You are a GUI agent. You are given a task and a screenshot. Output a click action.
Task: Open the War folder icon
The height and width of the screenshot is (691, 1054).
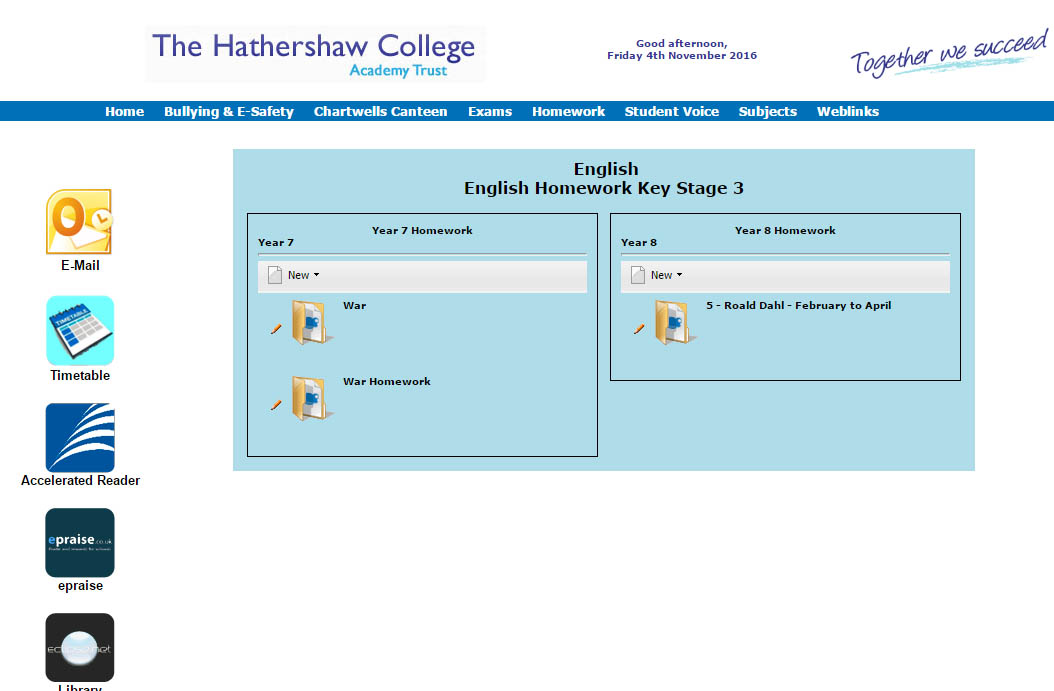pos(312,323)
